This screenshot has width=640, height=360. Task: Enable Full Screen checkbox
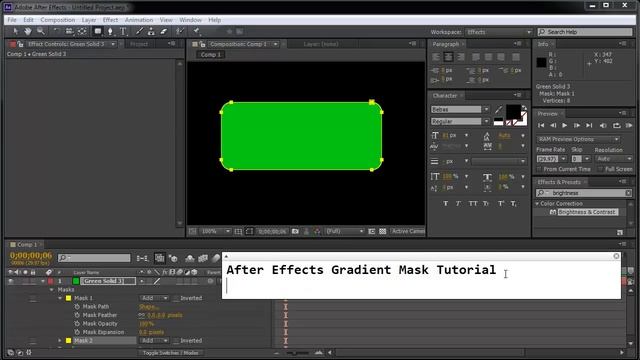pyautogui.click(x=600, y=169)
